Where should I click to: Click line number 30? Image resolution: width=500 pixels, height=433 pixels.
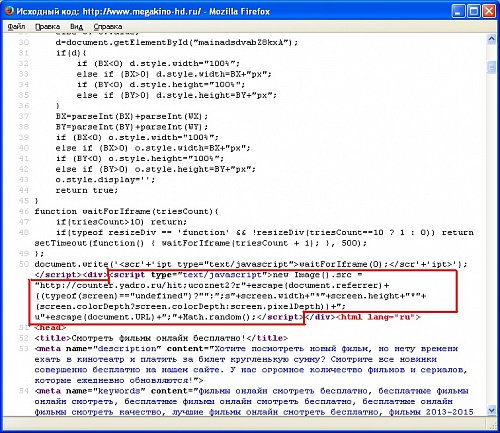click(x=24, y=42)
